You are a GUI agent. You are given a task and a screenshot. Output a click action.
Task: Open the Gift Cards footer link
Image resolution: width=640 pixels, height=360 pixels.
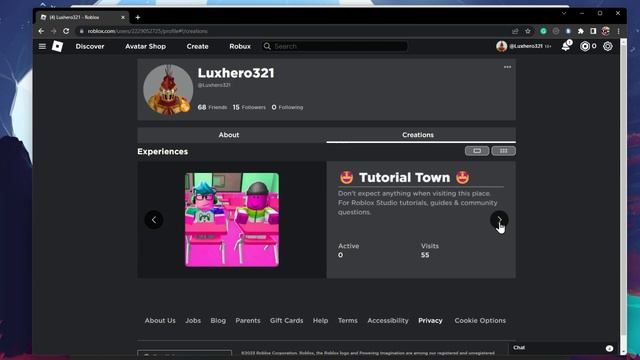click(x=287, y=321)
